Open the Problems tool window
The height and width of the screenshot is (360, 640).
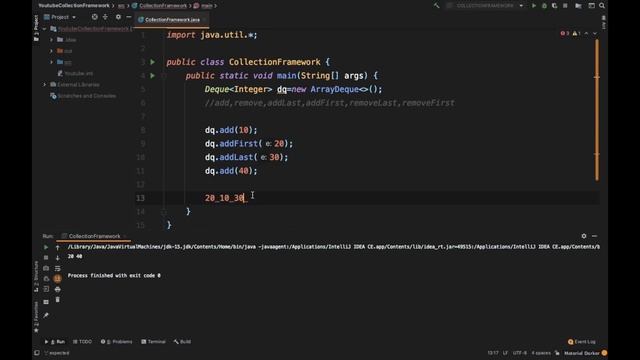coord(116,342)
